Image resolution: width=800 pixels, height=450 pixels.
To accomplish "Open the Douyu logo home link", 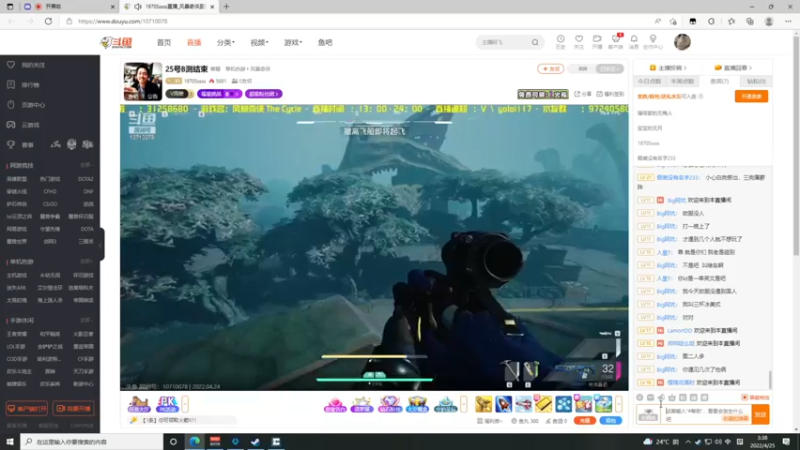I will click(x=116, y=42).
